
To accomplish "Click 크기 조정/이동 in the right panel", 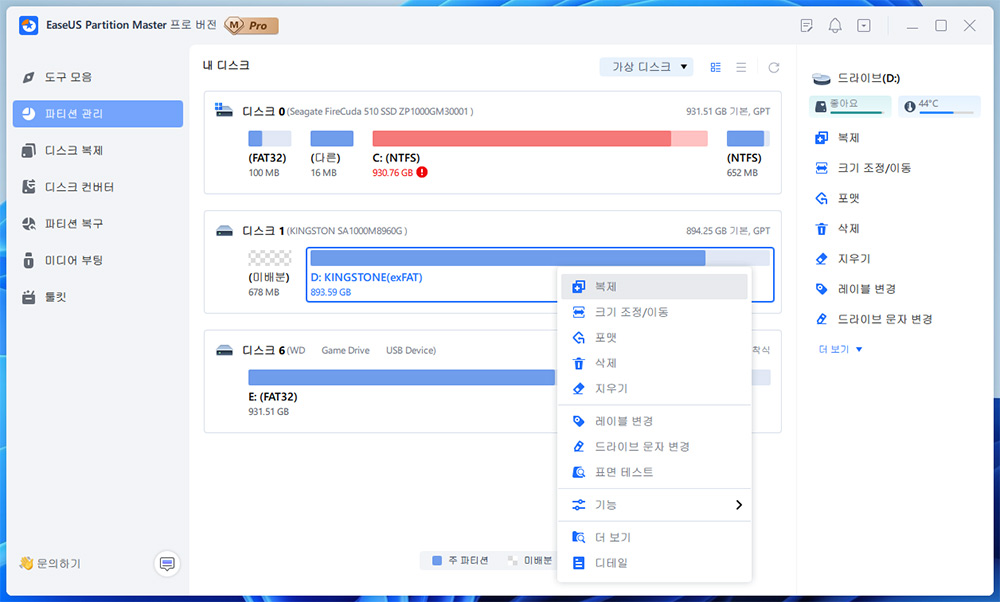I will point(863,168).
